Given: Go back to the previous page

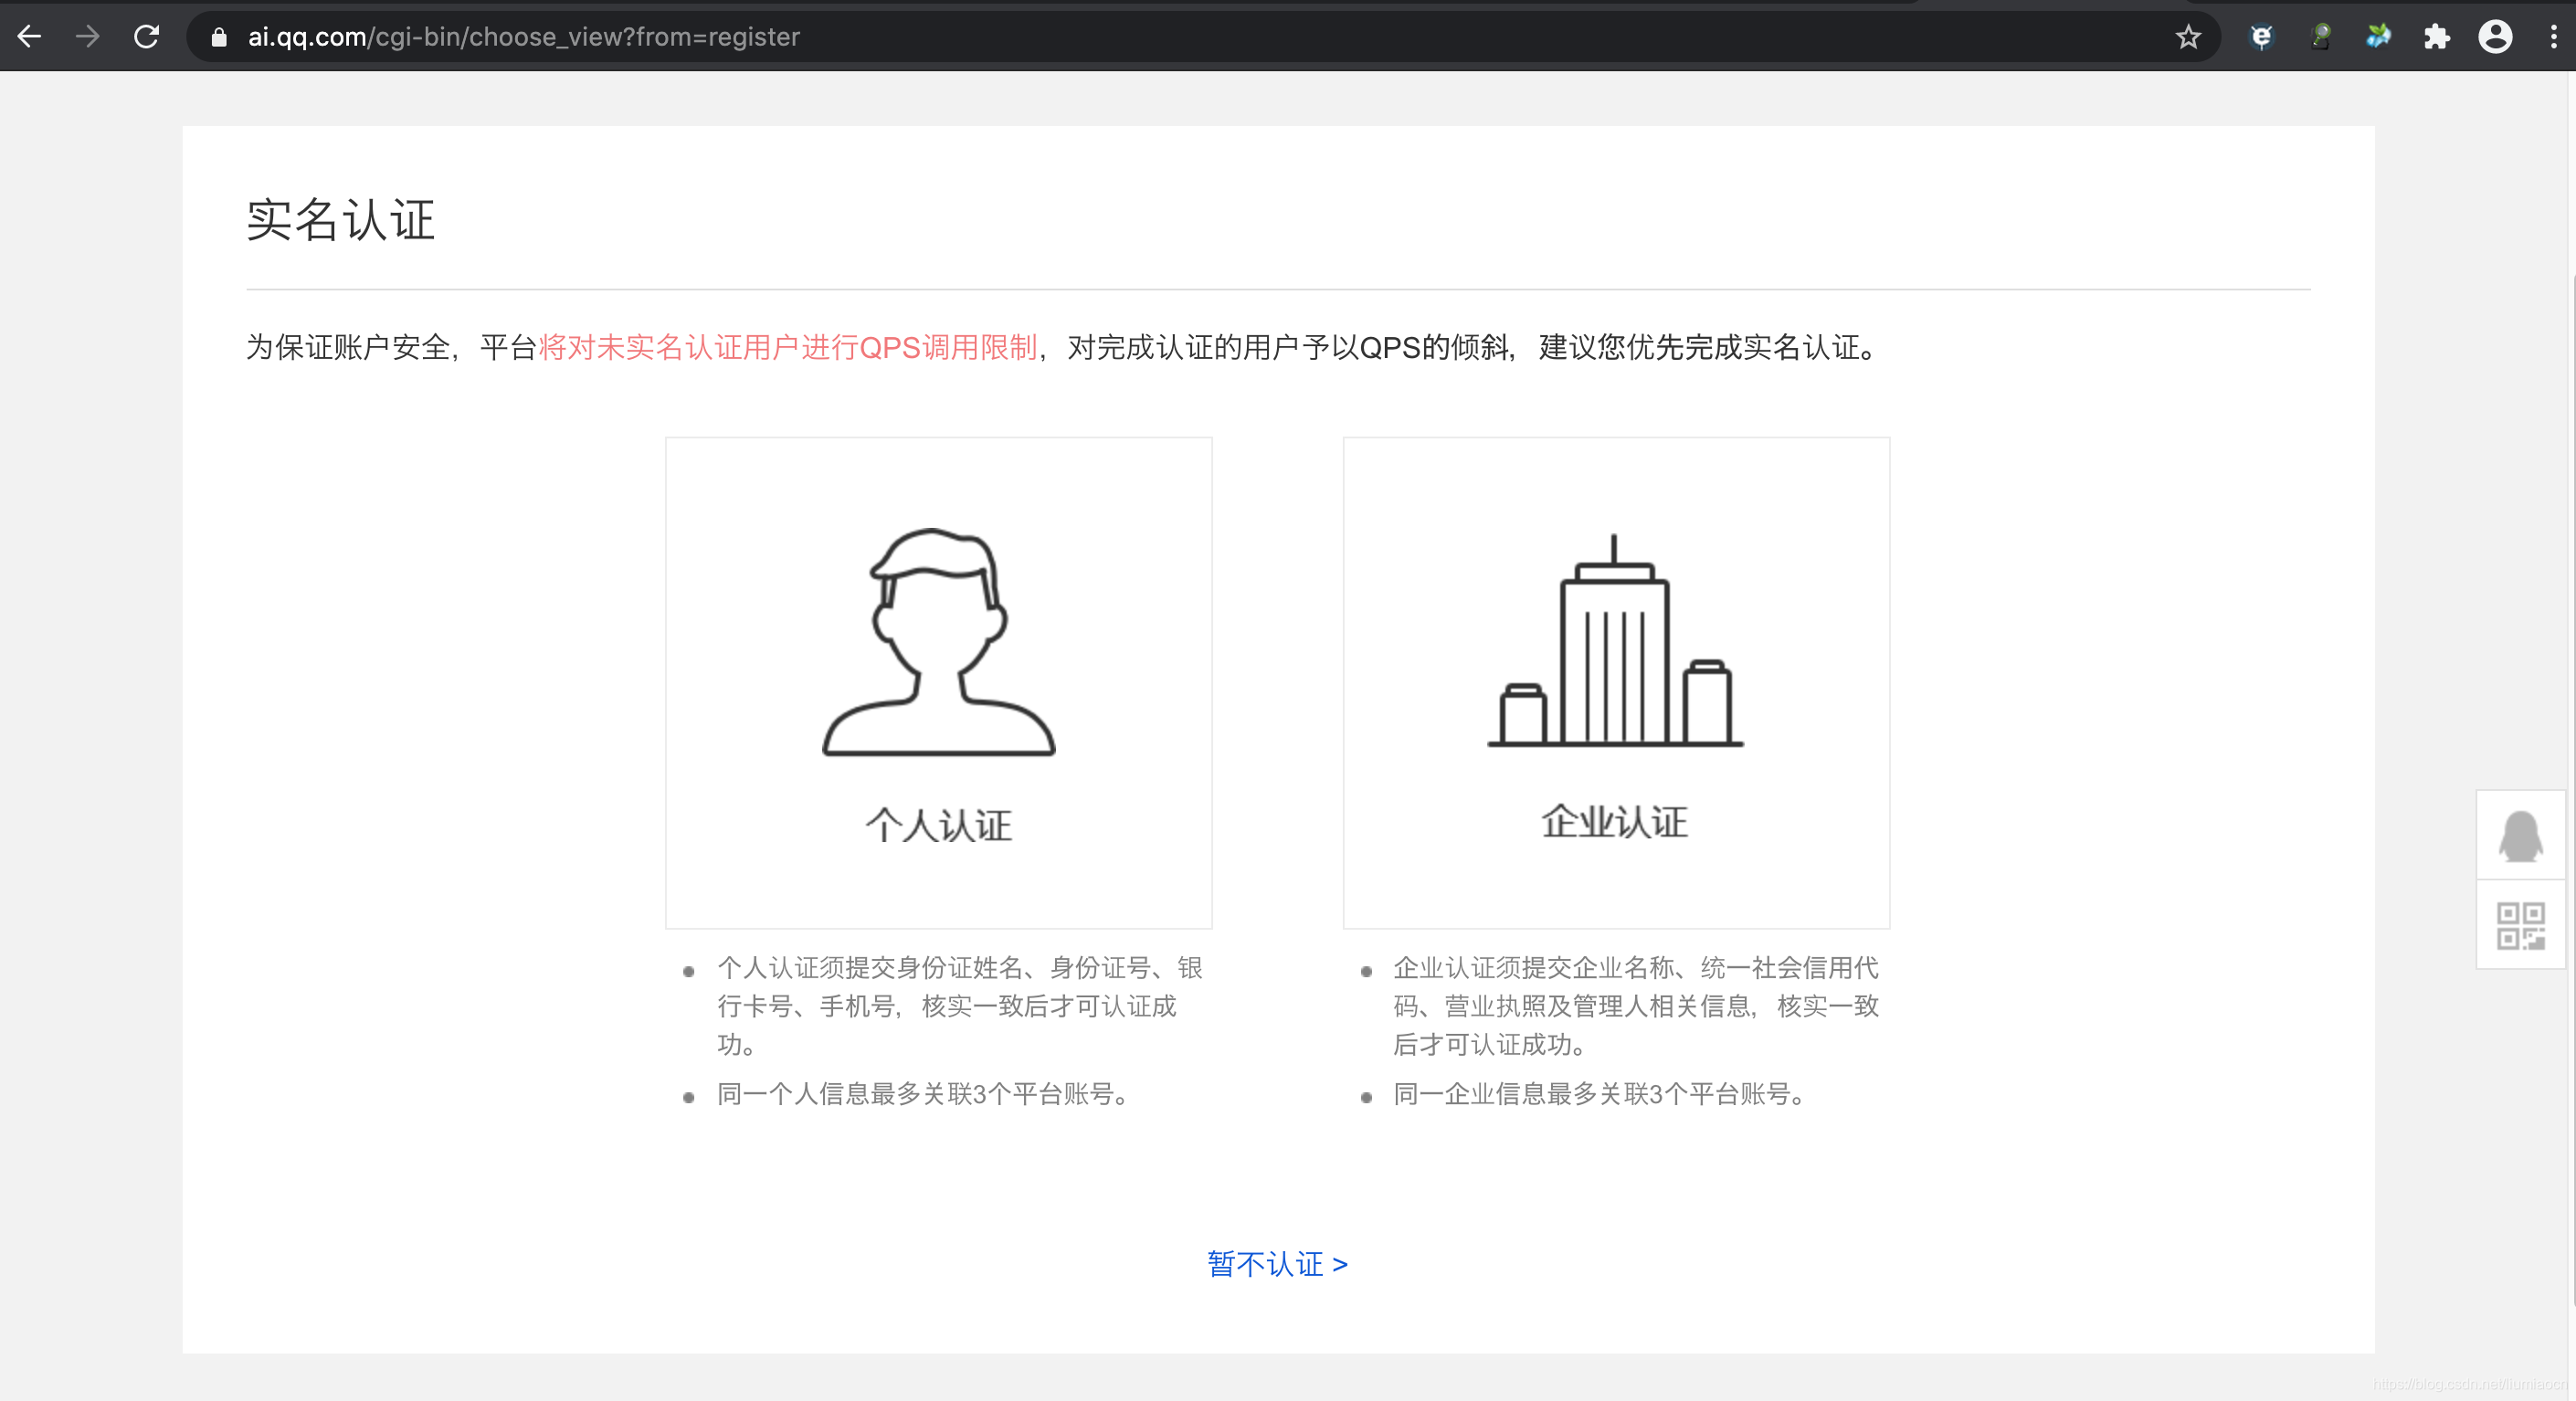Looking at the screenshot, I should click(29, 37).
